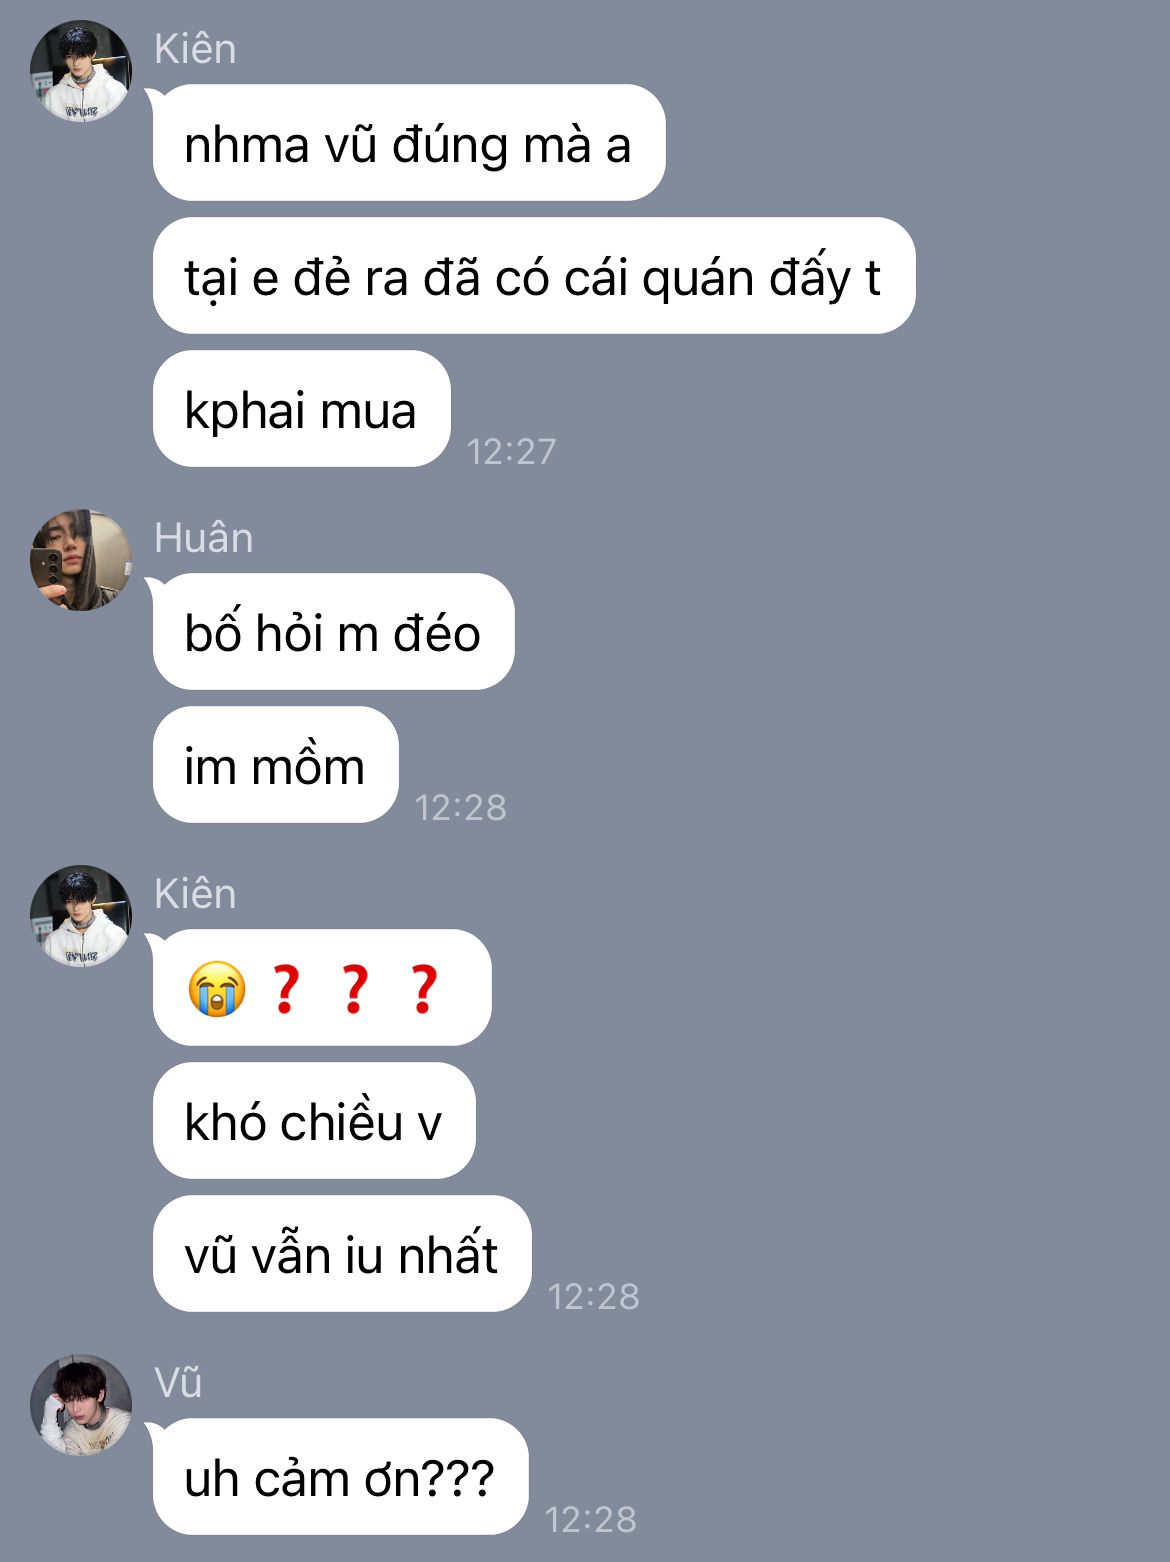This screenshot has height=1562, width=1170.
Task: Tap the first red question mark emoji
Action: pos(286,988)
